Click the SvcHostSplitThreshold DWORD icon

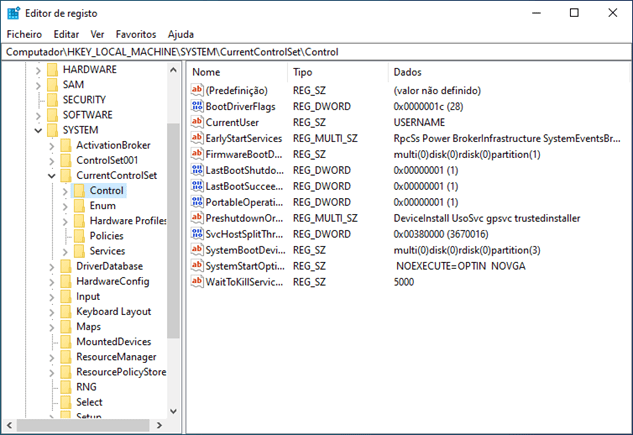[x=197, y=234]
